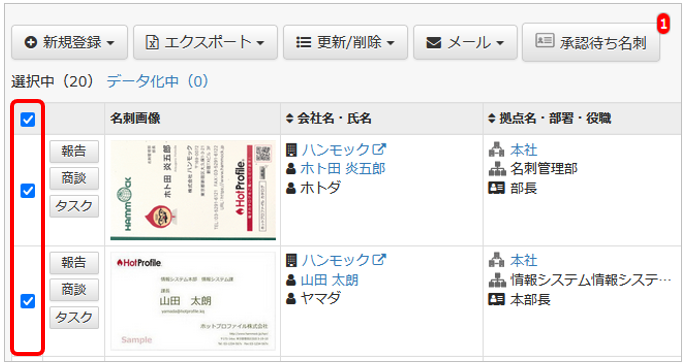Screen dimensions: 685x363
Task: Open the 更新/削除 dropdown menu
Action: 345,42
